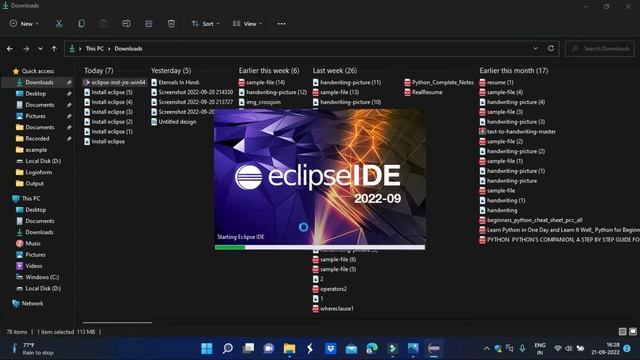Select the Install eclipse (5) file

tap(108, 92)
